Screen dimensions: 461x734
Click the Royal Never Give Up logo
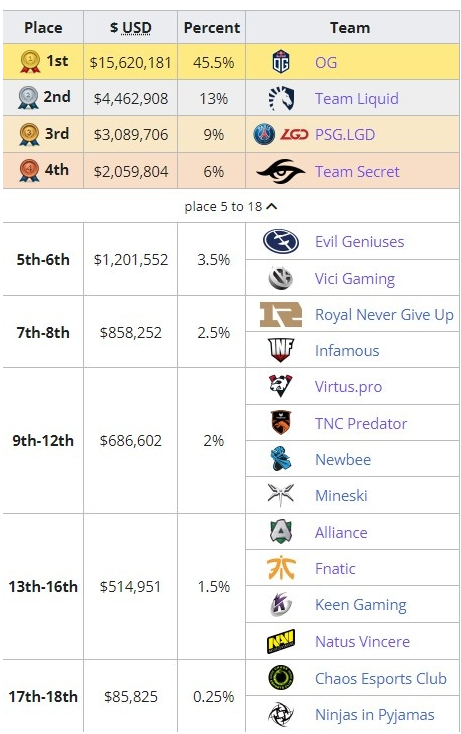coord(281,314)
